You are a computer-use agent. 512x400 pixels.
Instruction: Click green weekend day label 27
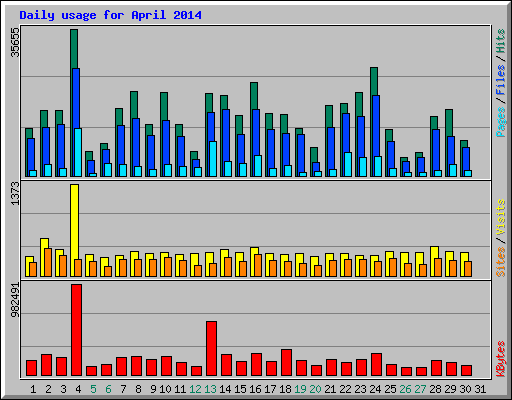pos(420,389)
